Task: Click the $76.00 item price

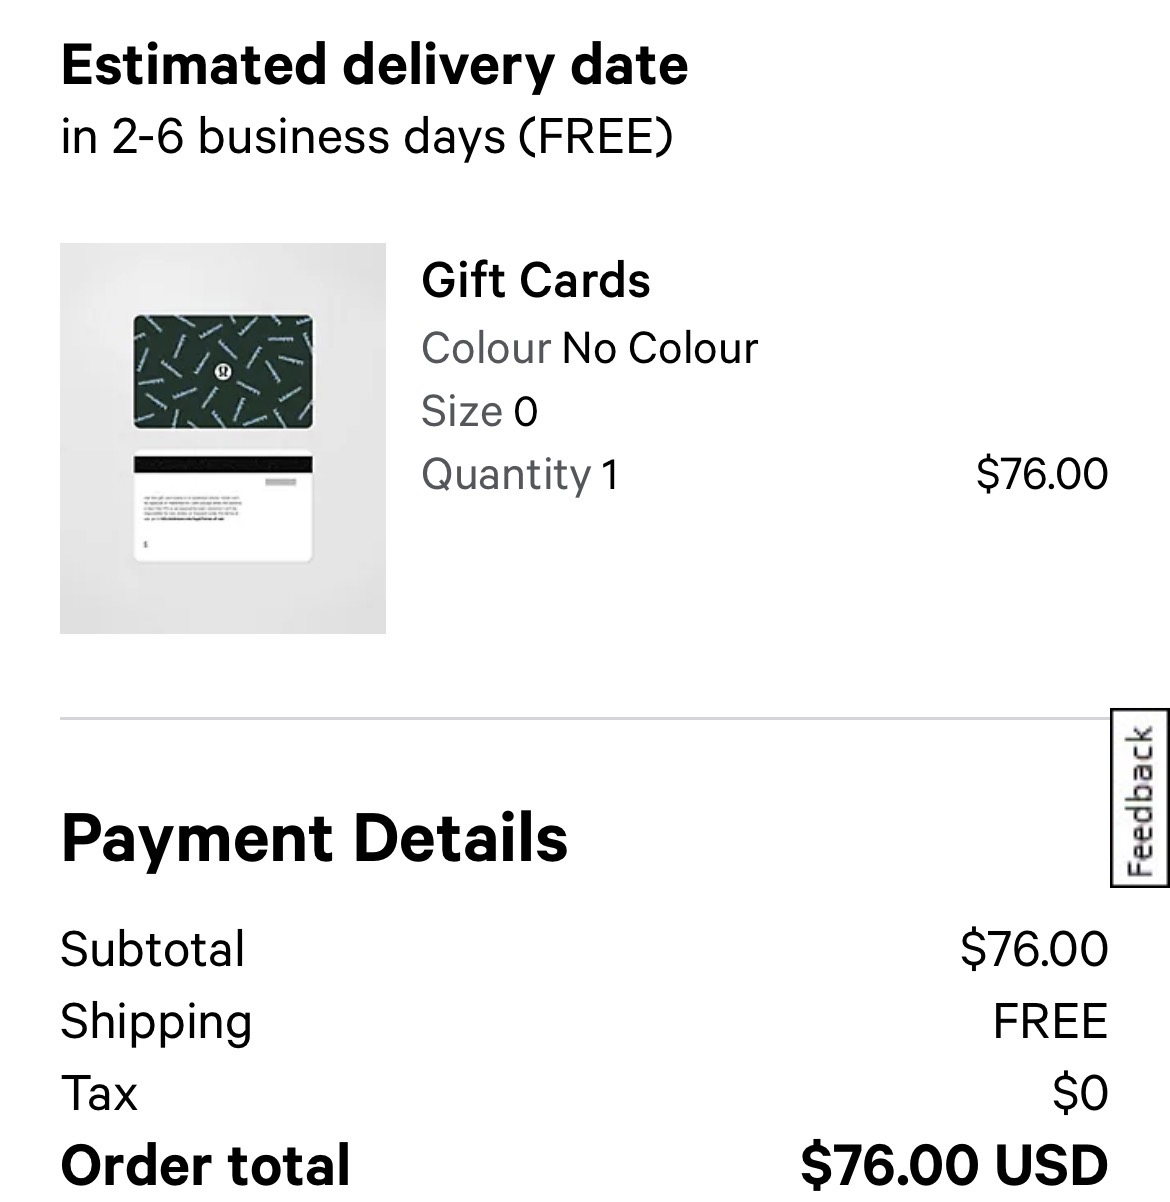Action: (1042, 473)
